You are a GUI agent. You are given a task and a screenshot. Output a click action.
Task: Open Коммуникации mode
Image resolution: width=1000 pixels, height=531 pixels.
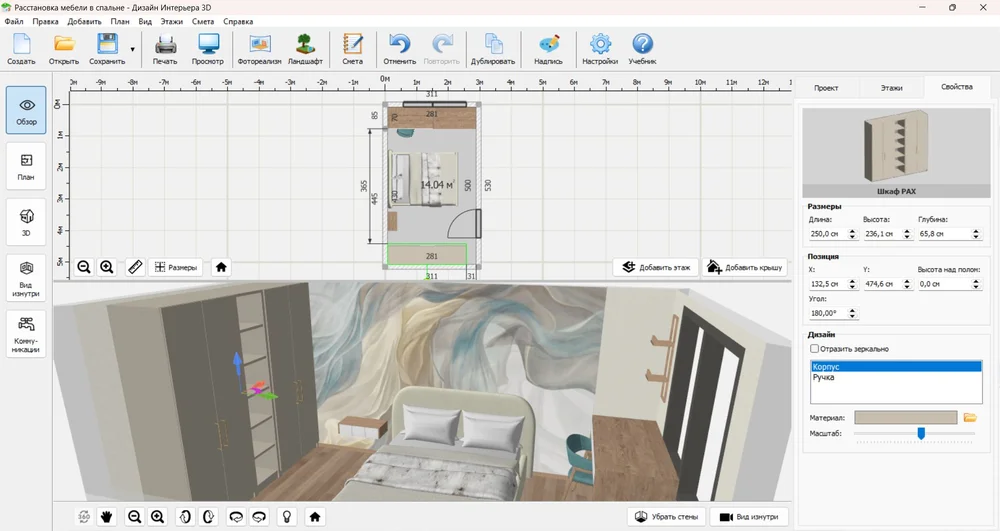click(26, 334)
